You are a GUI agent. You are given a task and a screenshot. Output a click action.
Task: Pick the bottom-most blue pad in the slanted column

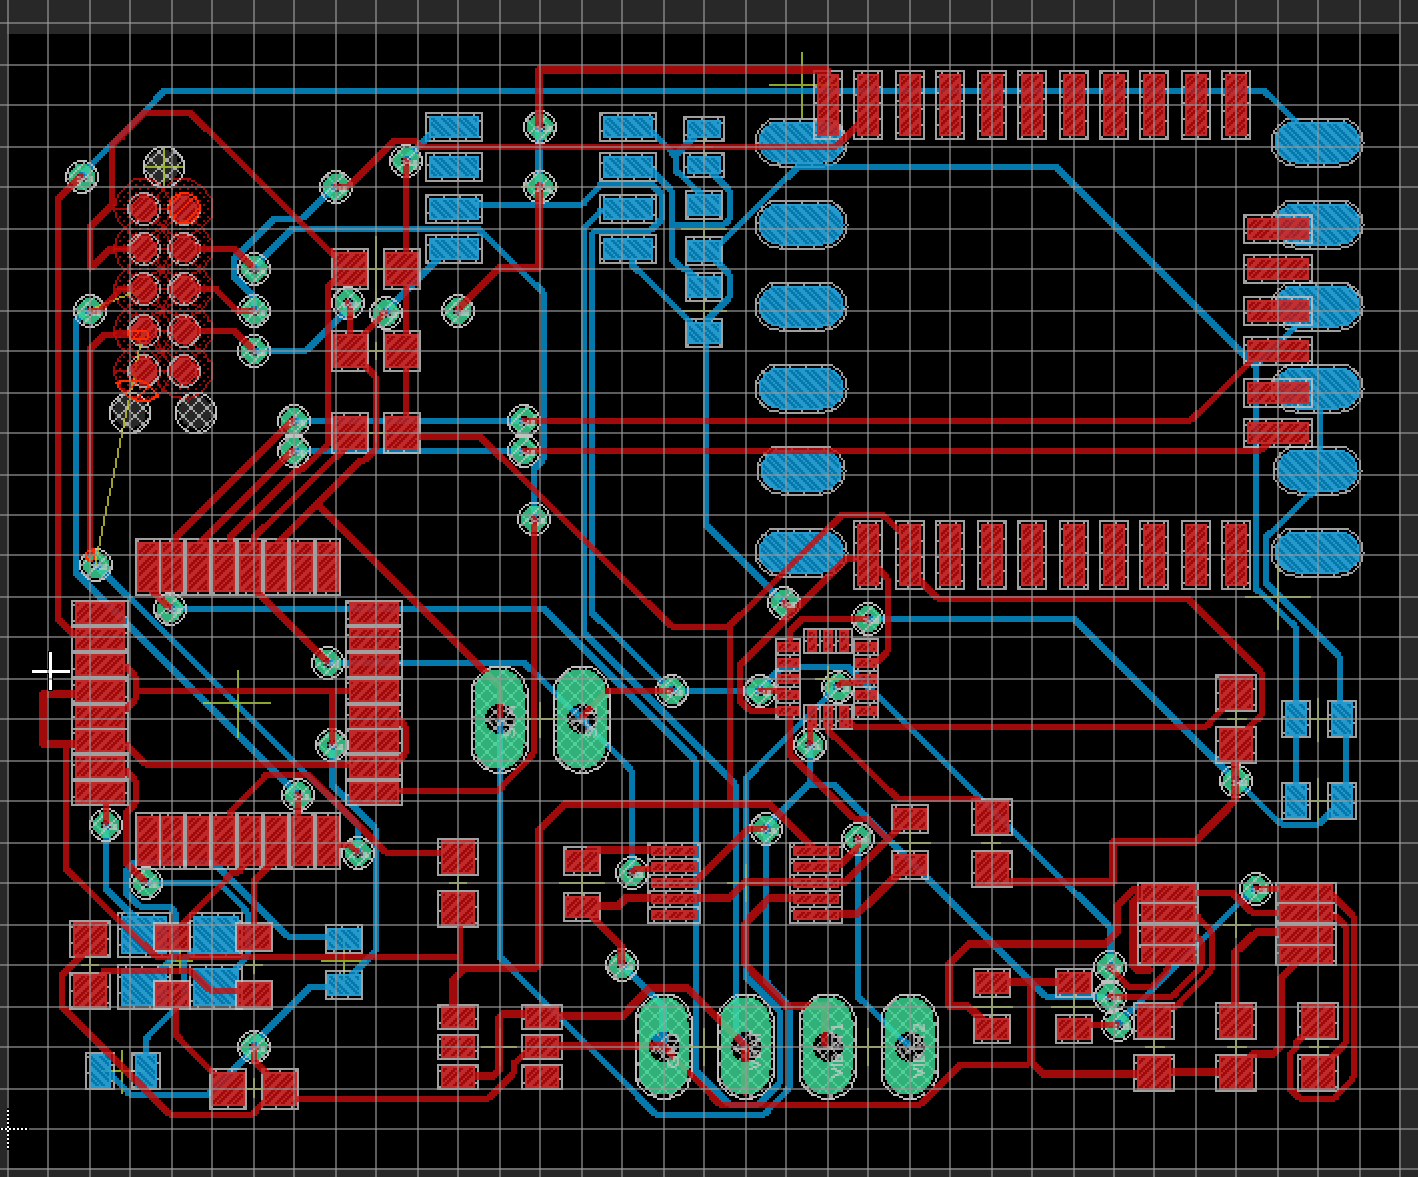click(704, 332)
